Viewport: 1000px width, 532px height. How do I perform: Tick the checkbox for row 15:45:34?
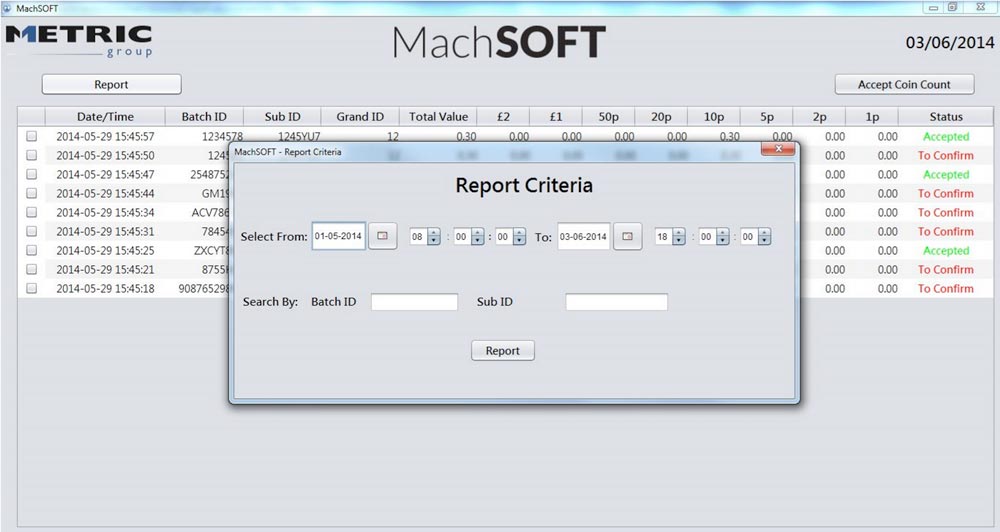point(31,212)
